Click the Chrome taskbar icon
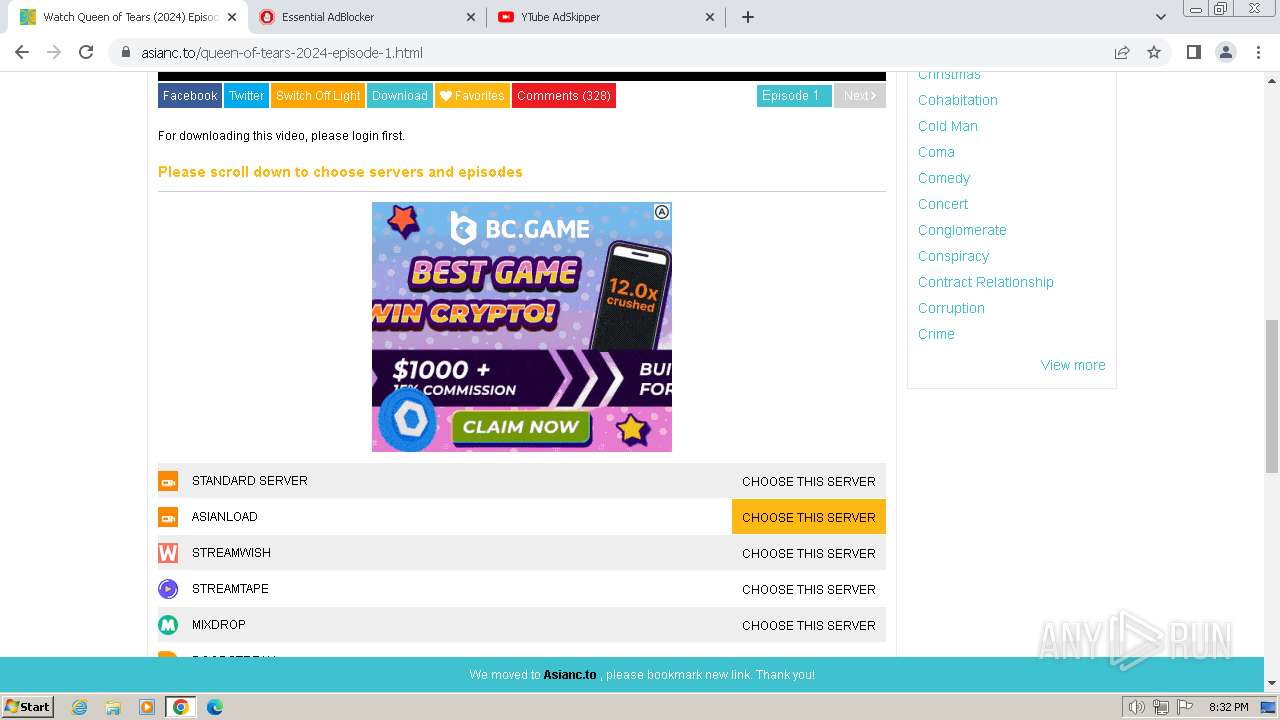 [181, 707]
